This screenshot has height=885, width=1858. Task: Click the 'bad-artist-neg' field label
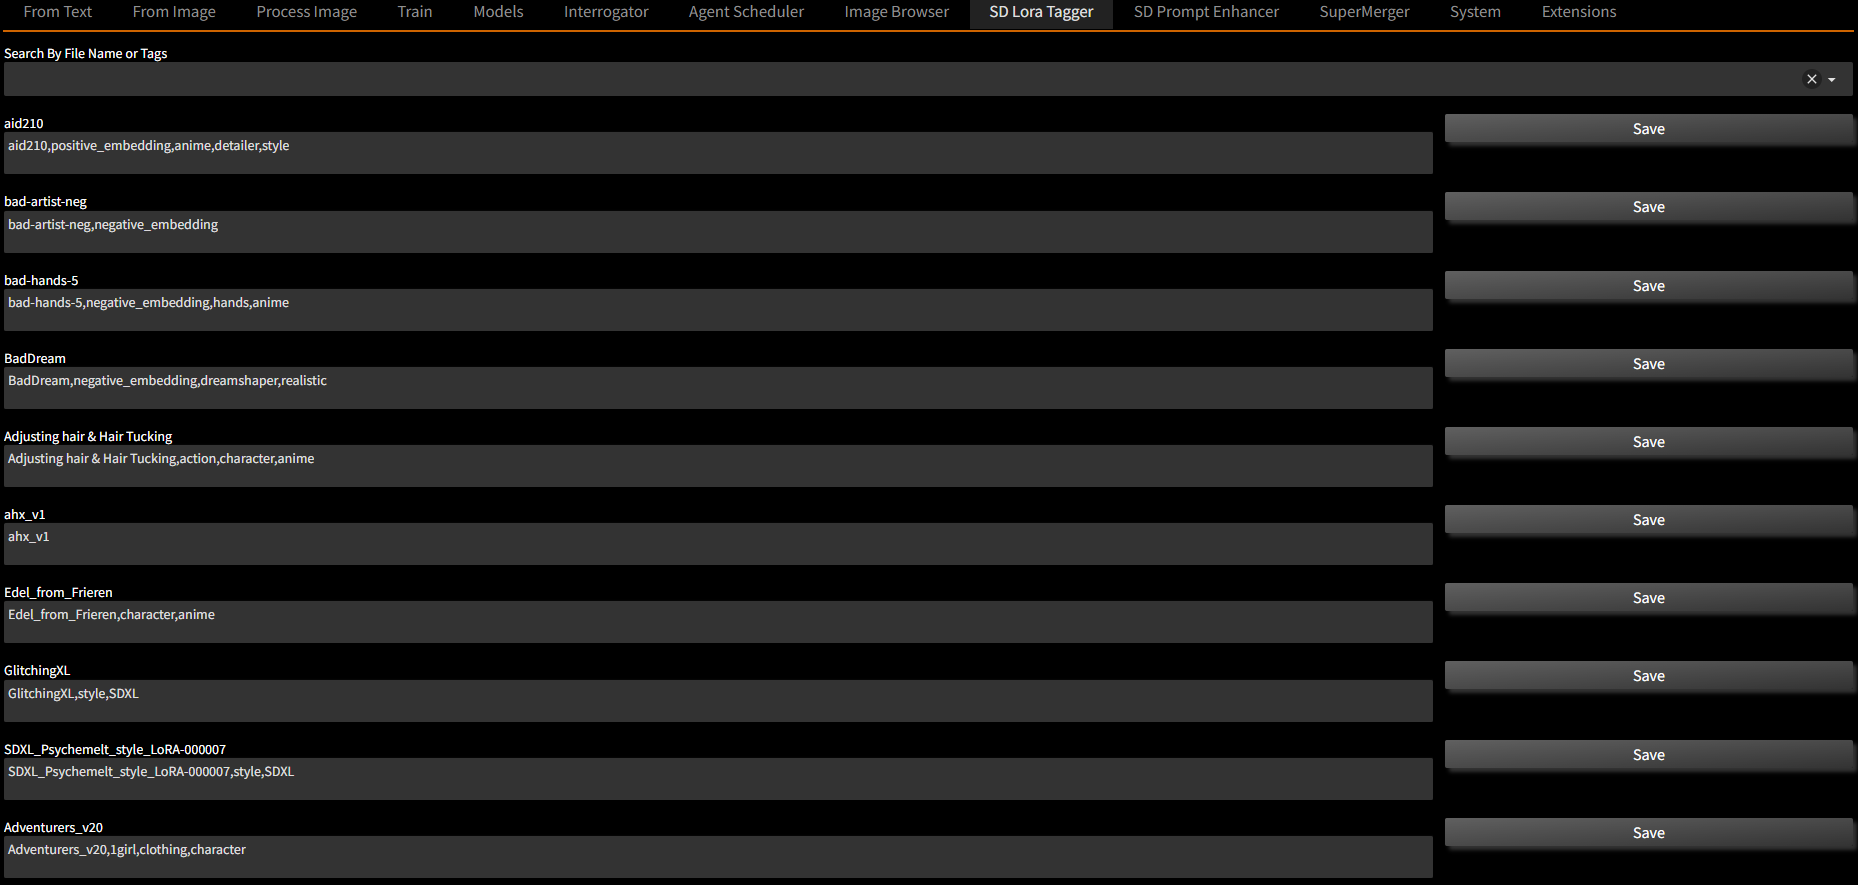(x=45, y=202)
